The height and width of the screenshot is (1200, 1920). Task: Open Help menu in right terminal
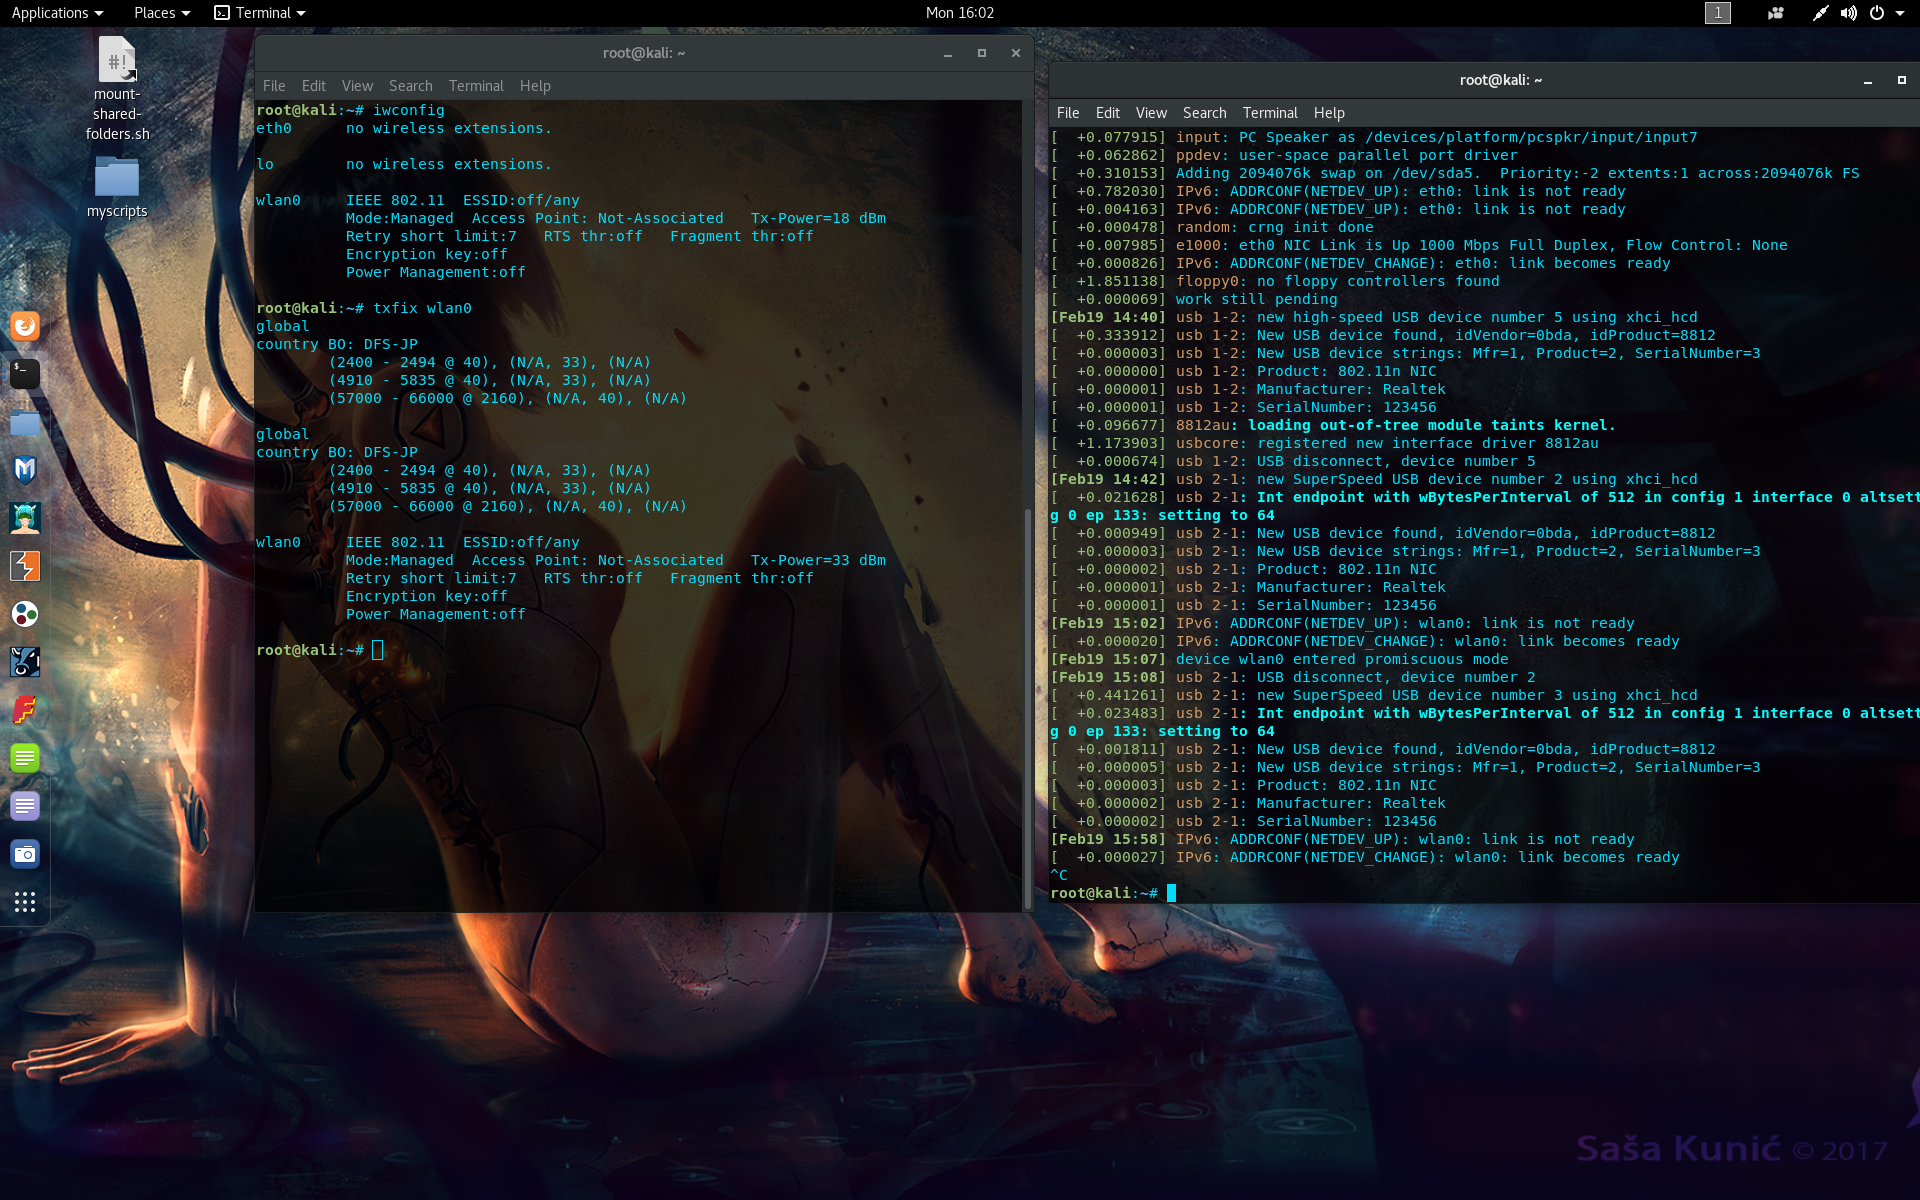tap(1329, 113)
